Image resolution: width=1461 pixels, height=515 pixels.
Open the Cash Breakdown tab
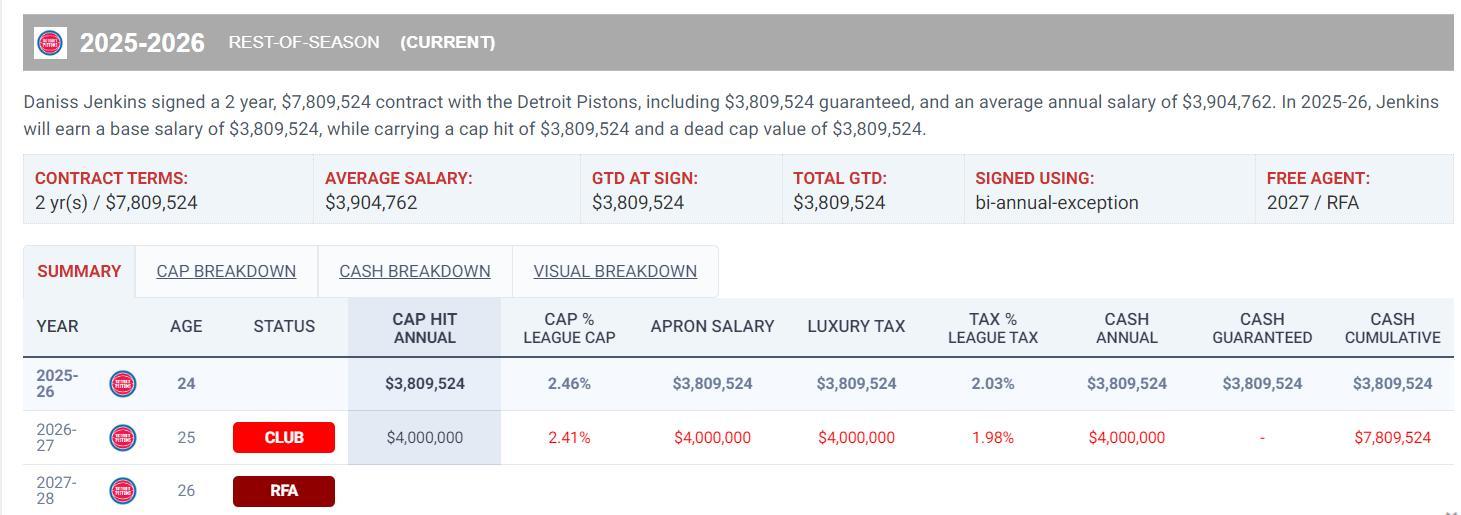(x=415, y=271)
